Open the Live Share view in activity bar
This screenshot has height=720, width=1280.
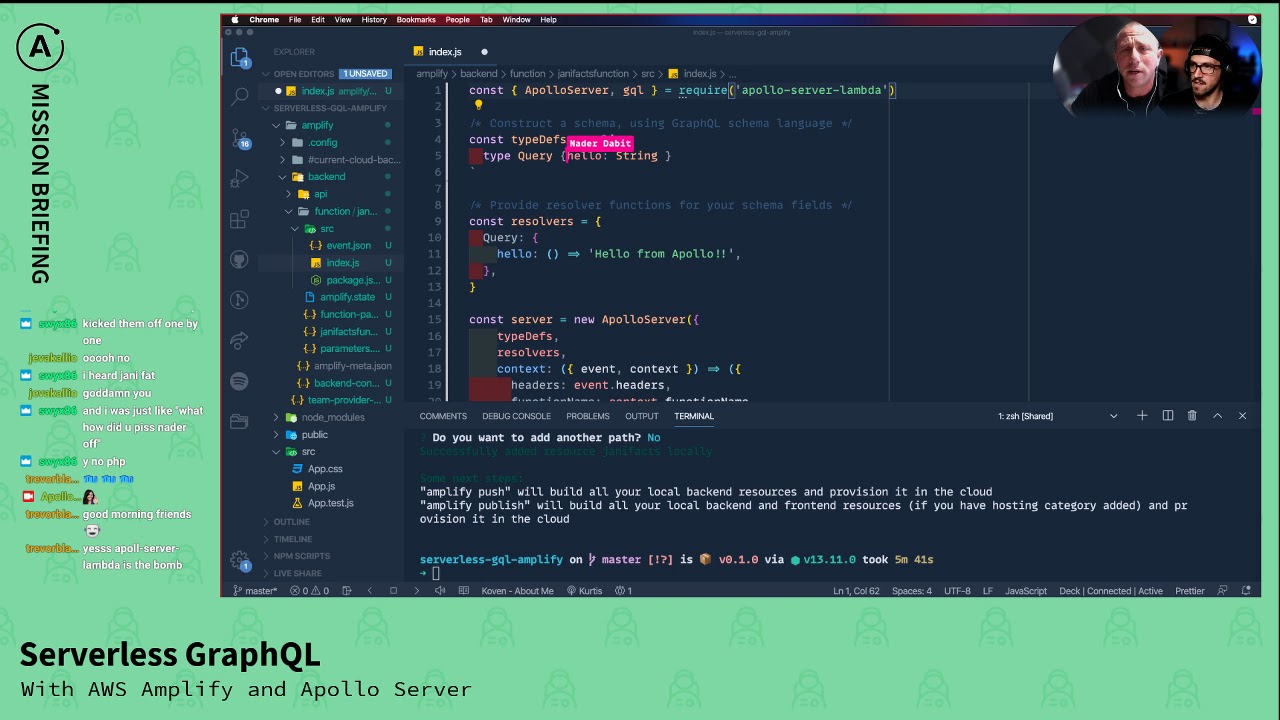[239, 340]
